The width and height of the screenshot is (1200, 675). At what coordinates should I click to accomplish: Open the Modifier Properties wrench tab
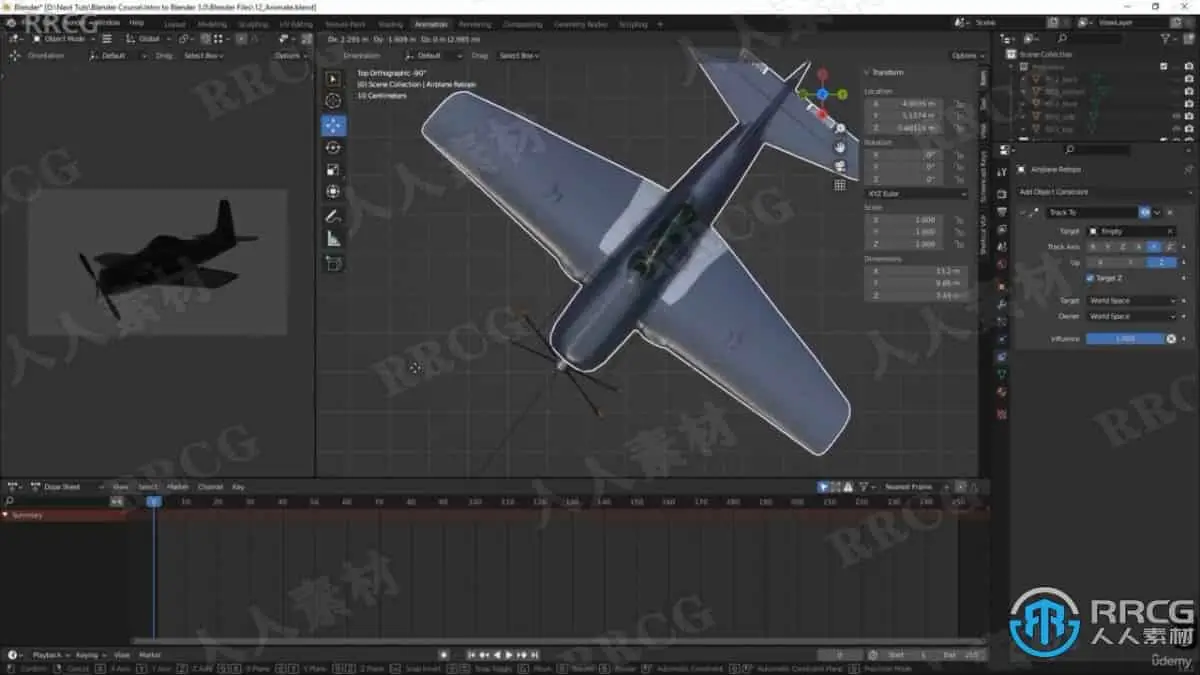pos(1000,306)
